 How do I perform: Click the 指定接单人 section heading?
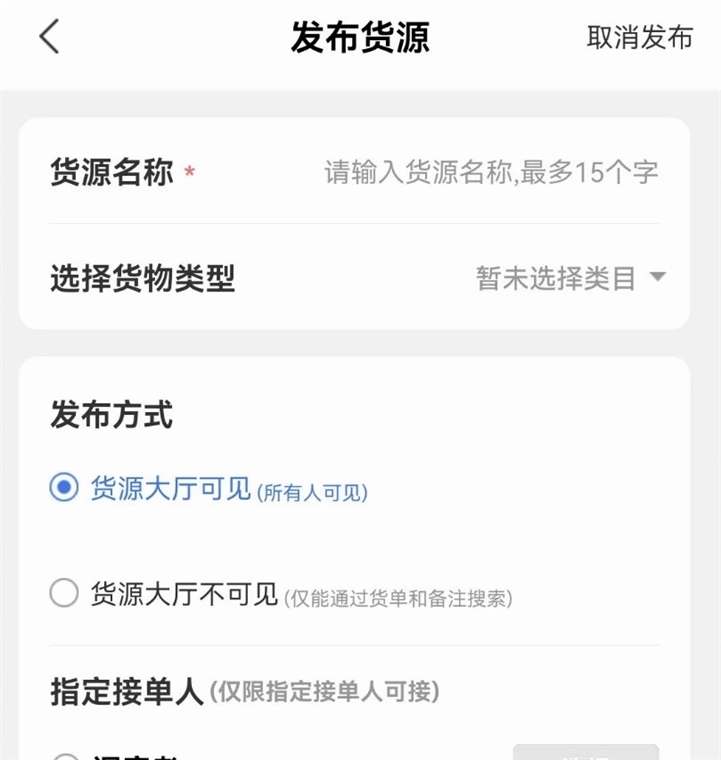[127, 691]
